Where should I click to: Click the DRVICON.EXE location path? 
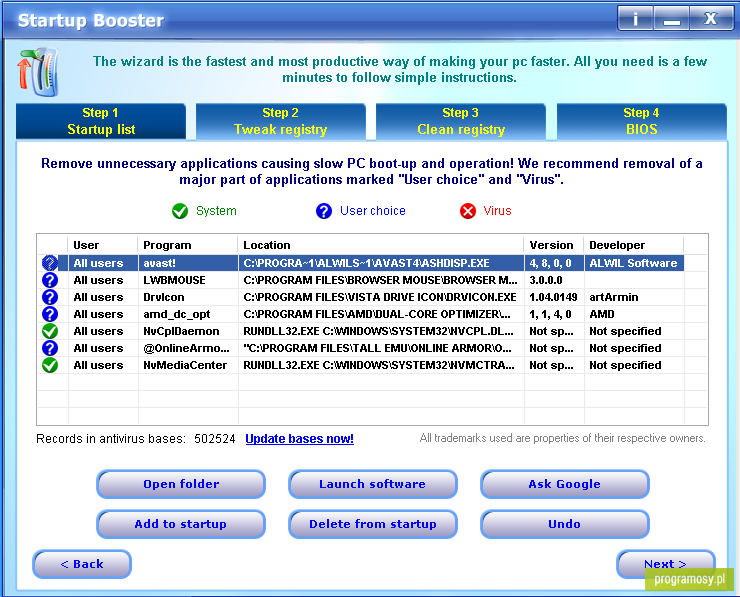click(380, 297)
